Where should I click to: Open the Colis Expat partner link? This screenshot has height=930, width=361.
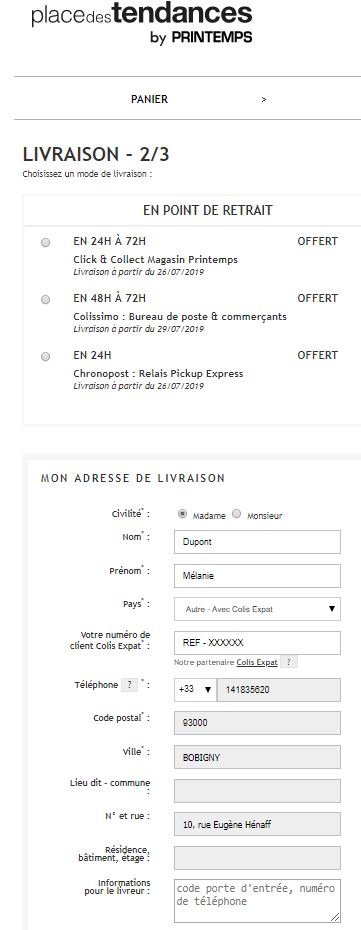pyautogui.click(x=257, y=663)
